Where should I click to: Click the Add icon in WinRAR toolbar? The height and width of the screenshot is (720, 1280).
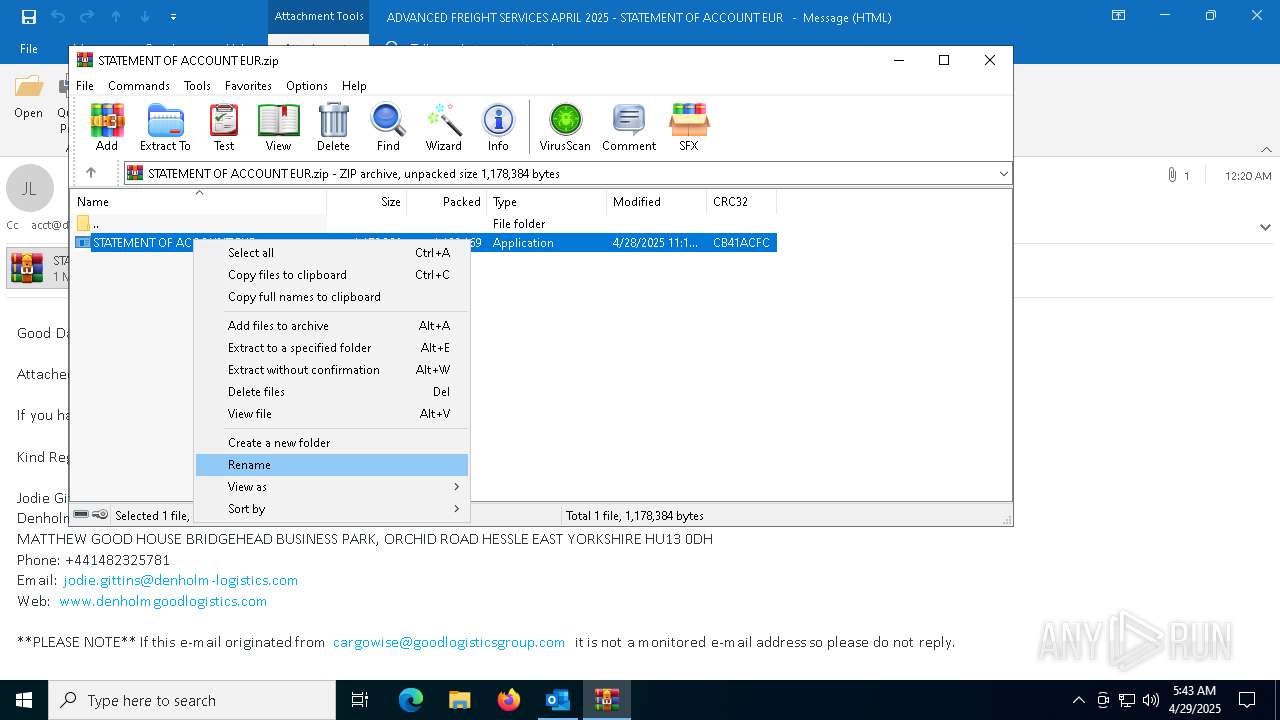(x=107, y=127)
